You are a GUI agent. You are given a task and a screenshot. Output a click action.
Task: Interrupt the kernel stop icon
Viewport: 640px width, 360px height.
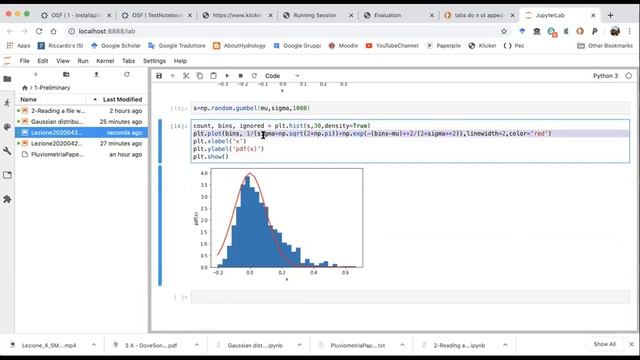(x=240, y=76)
